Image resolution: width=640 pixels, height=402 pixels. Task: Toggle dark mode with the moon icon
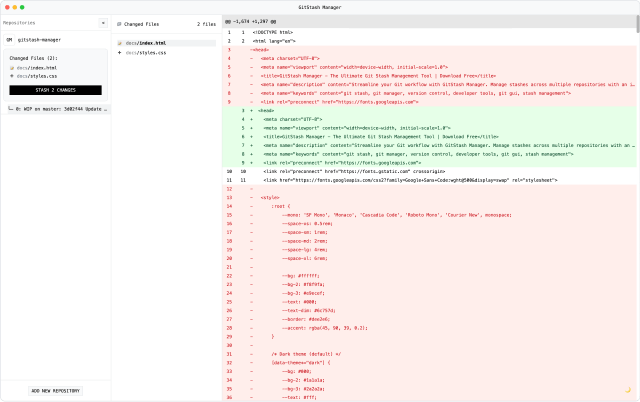click(x=628, y=390)
